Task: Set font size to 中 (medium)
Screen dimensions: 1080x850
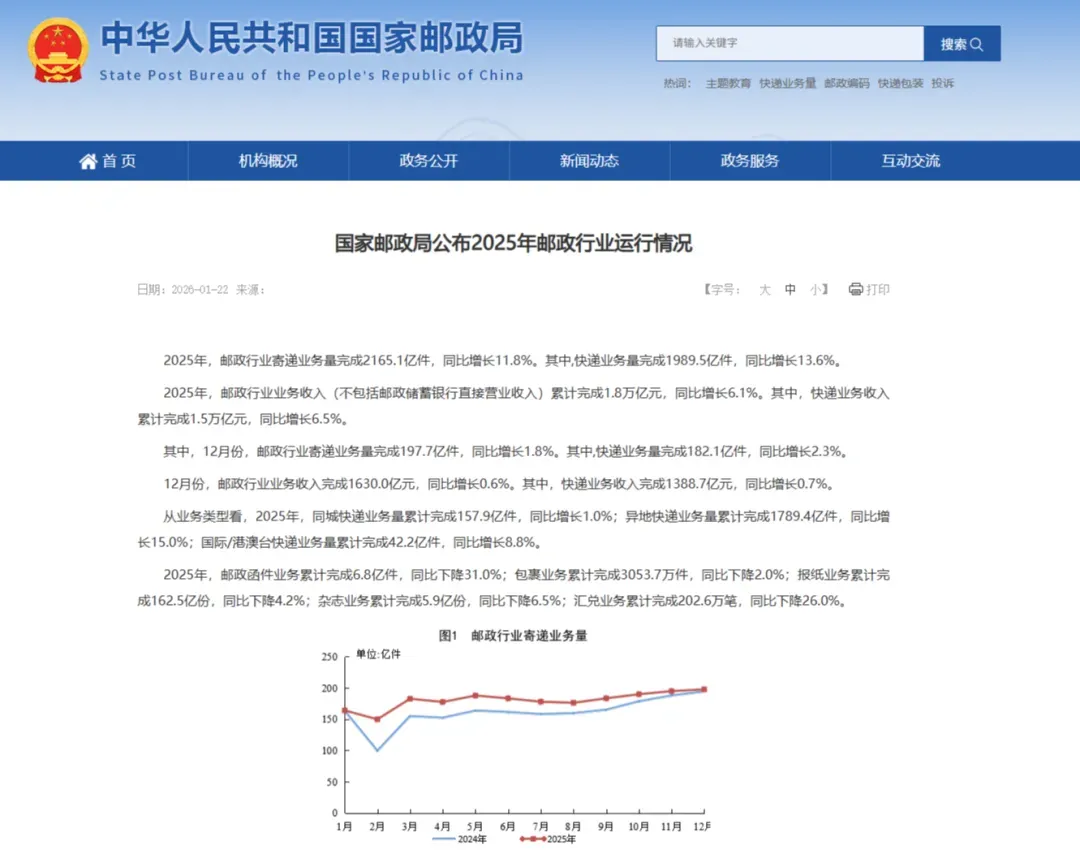Action: (x=790, y=290)
